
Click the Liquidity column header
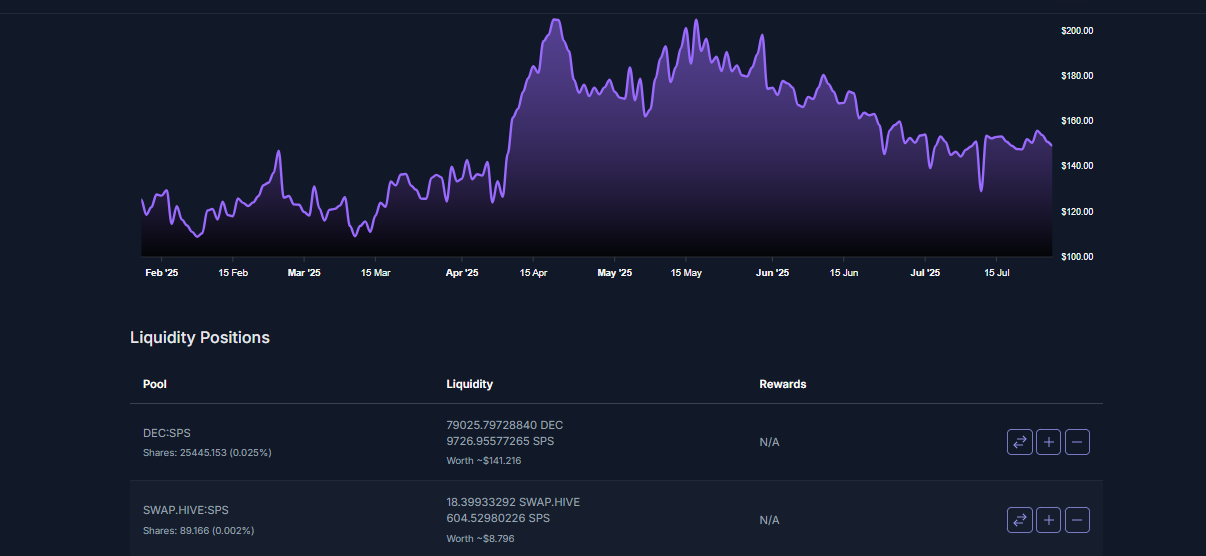469,384
